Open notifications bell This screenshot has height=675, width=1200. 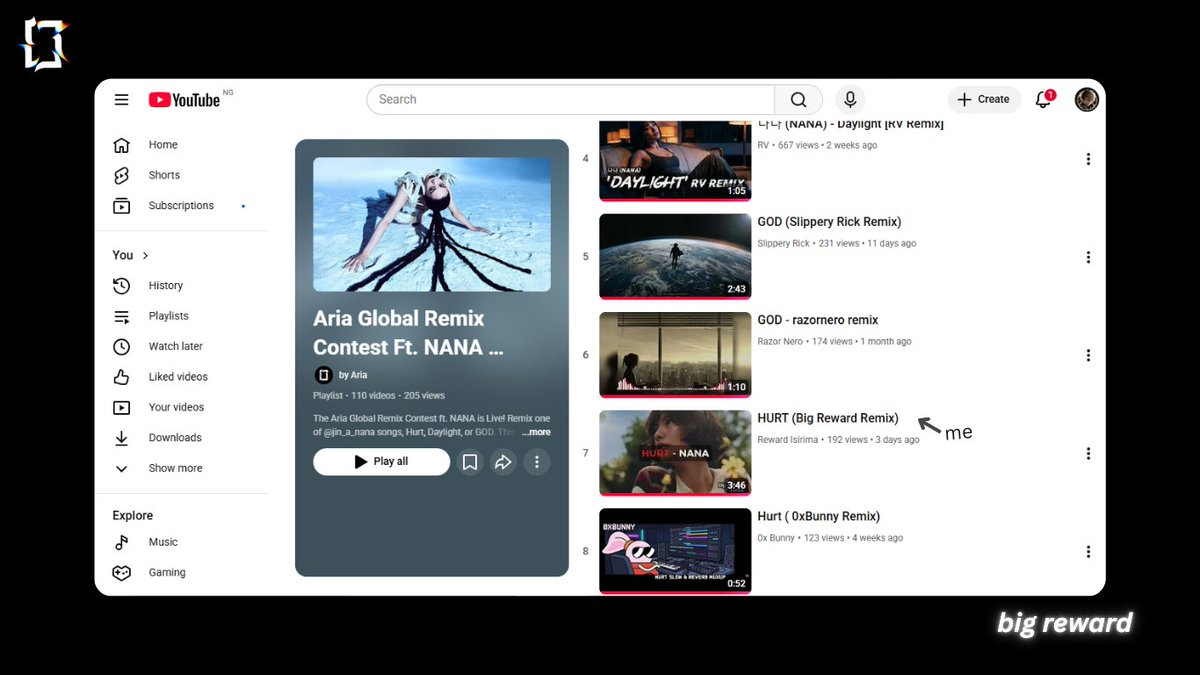point(1044,99)
